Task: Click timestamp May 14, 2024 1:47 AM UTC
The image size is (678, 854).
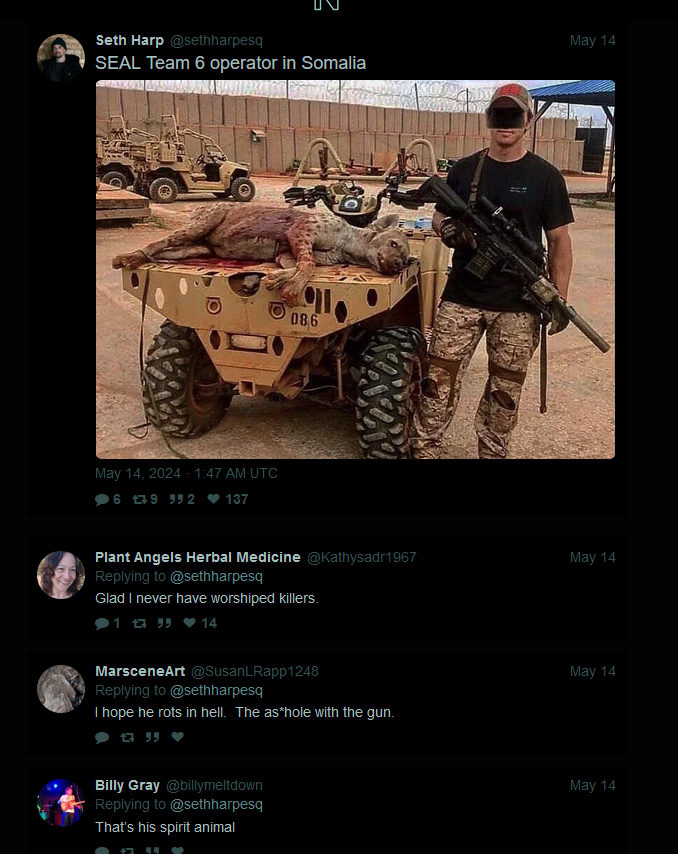Action: coord(186,473)
